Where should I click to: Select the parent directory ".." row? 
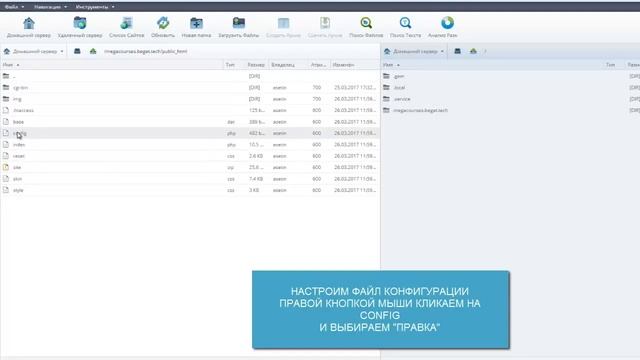[x=190, y=76]
